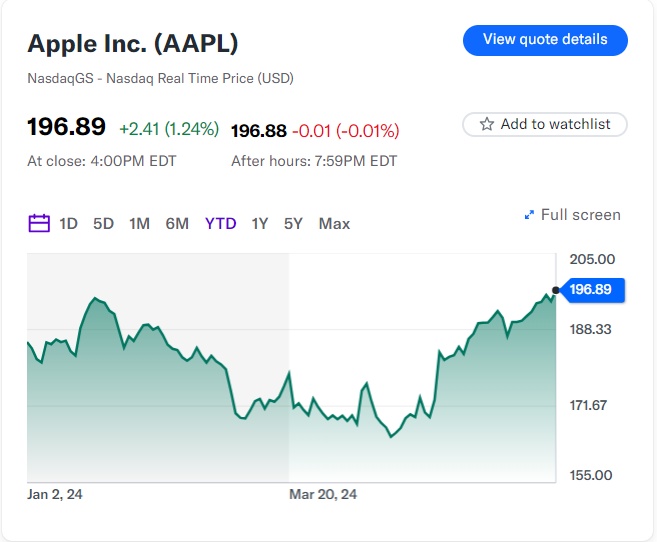Image resolution: width=657 pixels, height=542 pixels.
Task: Click the star icon beside Add to watchlist
Action: pyautogui.click(x=487, y=124)
